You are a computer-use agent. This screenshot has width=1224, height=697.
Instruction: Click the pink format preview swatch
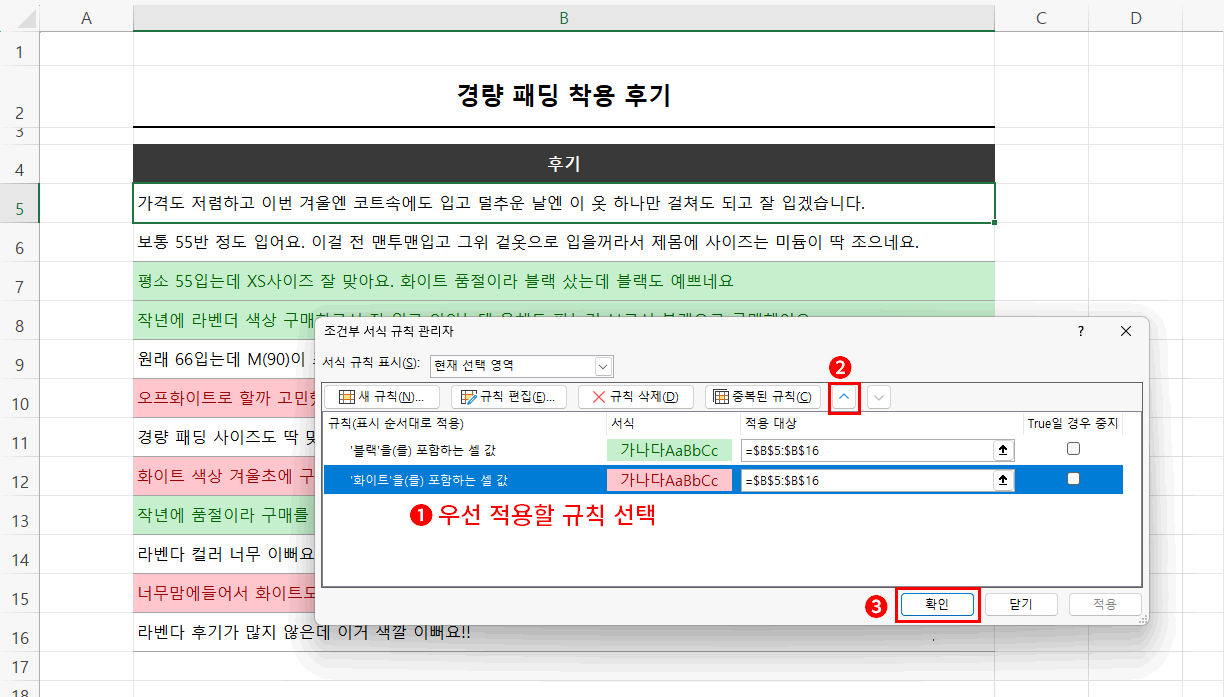(x=669, y=480)
